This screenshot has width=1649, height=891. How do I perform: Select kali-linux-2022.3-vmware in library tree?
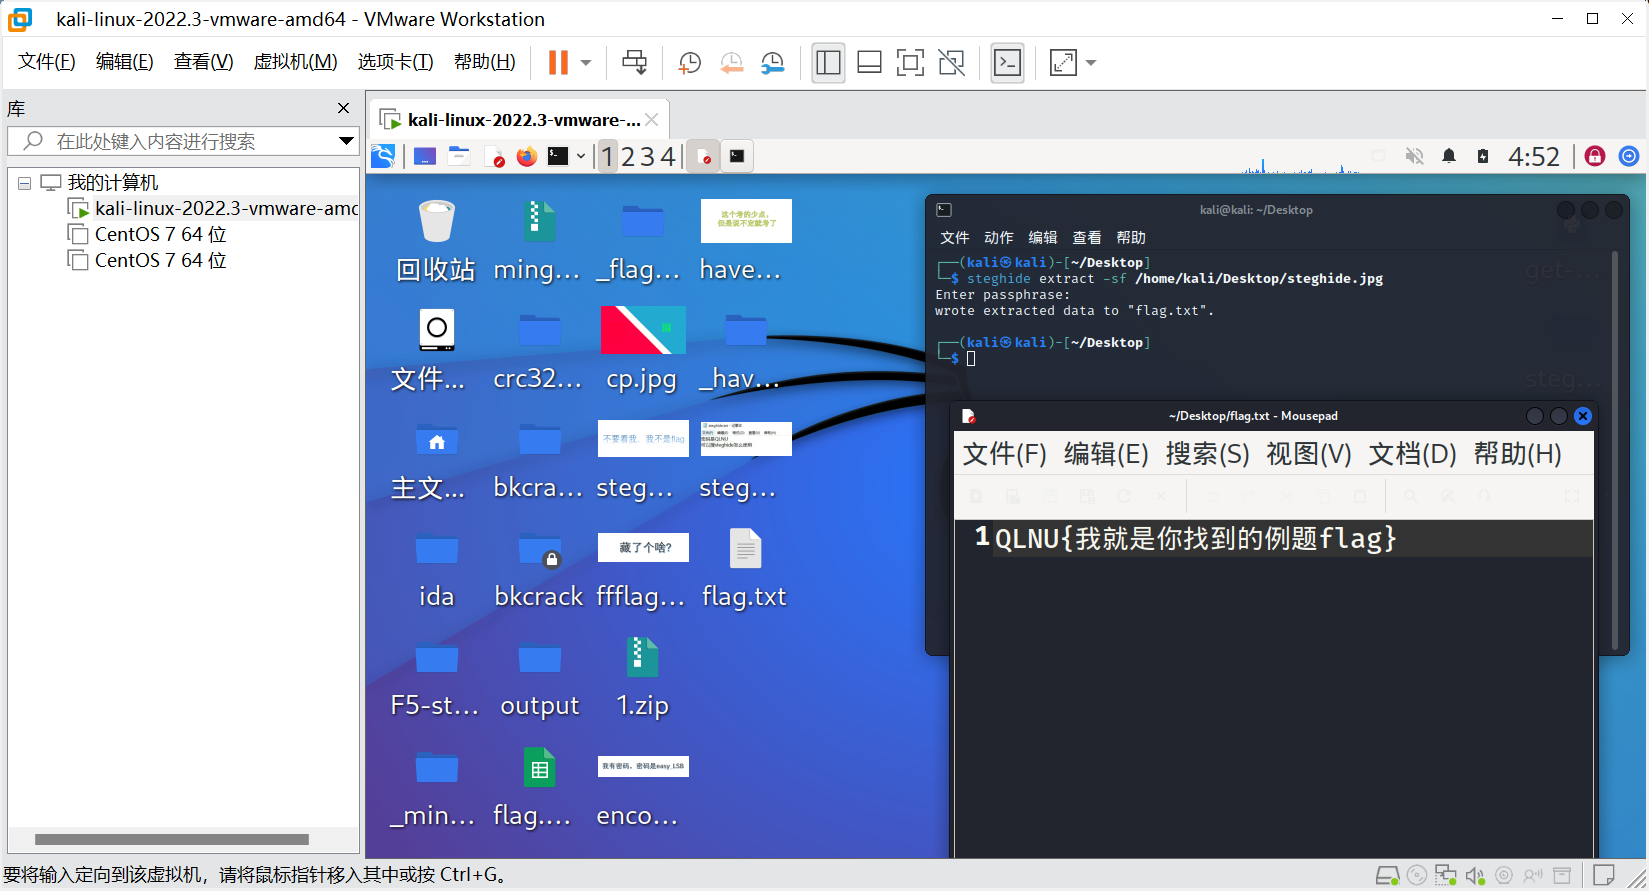coord(226,208)
